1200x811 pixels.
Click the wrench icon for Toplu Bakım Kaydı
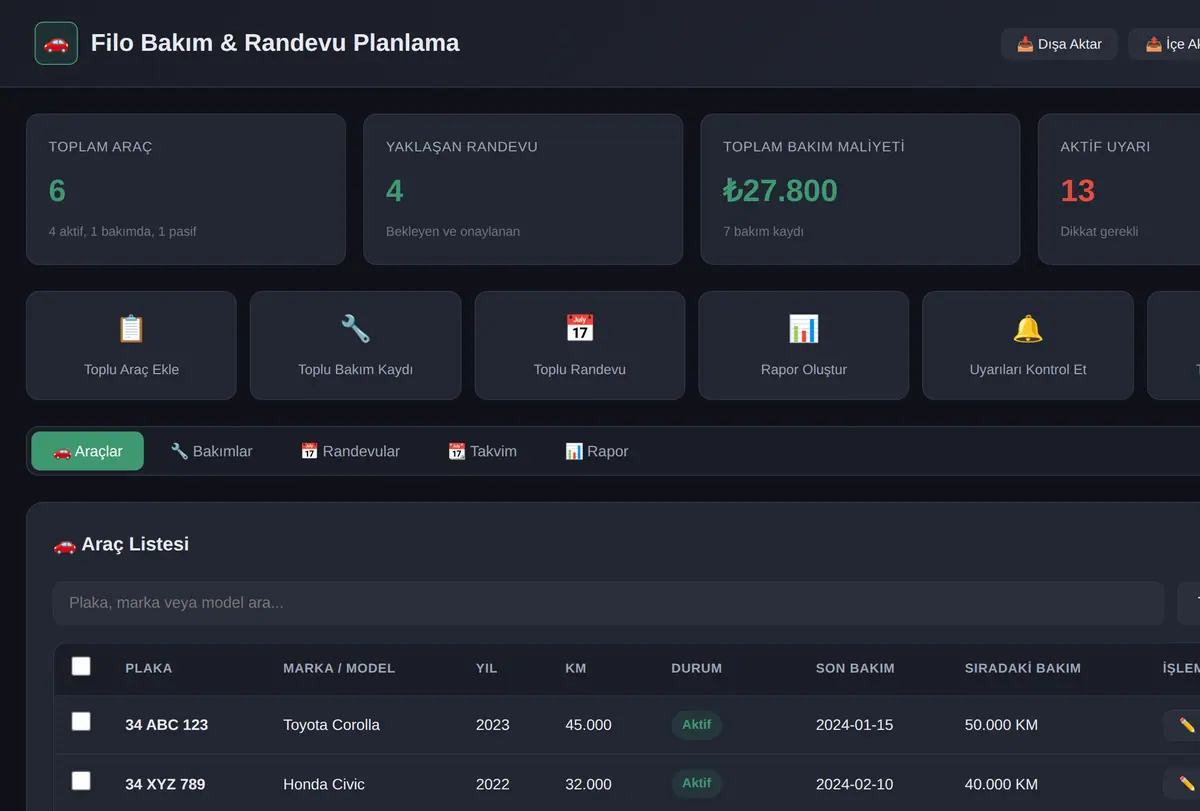(x=355, y=328)
